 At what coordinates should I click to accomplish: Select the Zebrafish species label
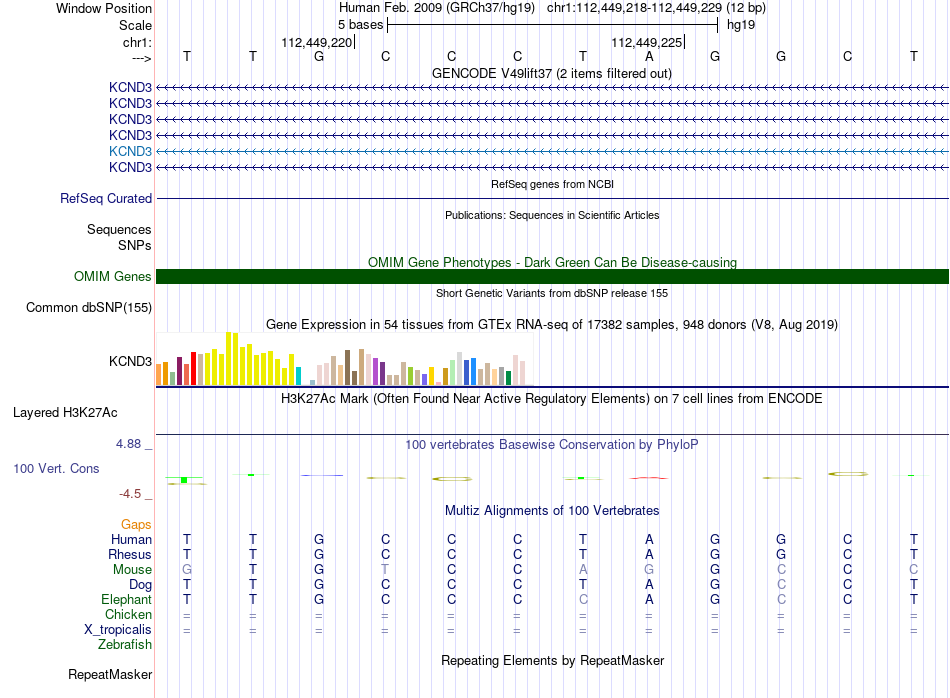tap(125, 645)
